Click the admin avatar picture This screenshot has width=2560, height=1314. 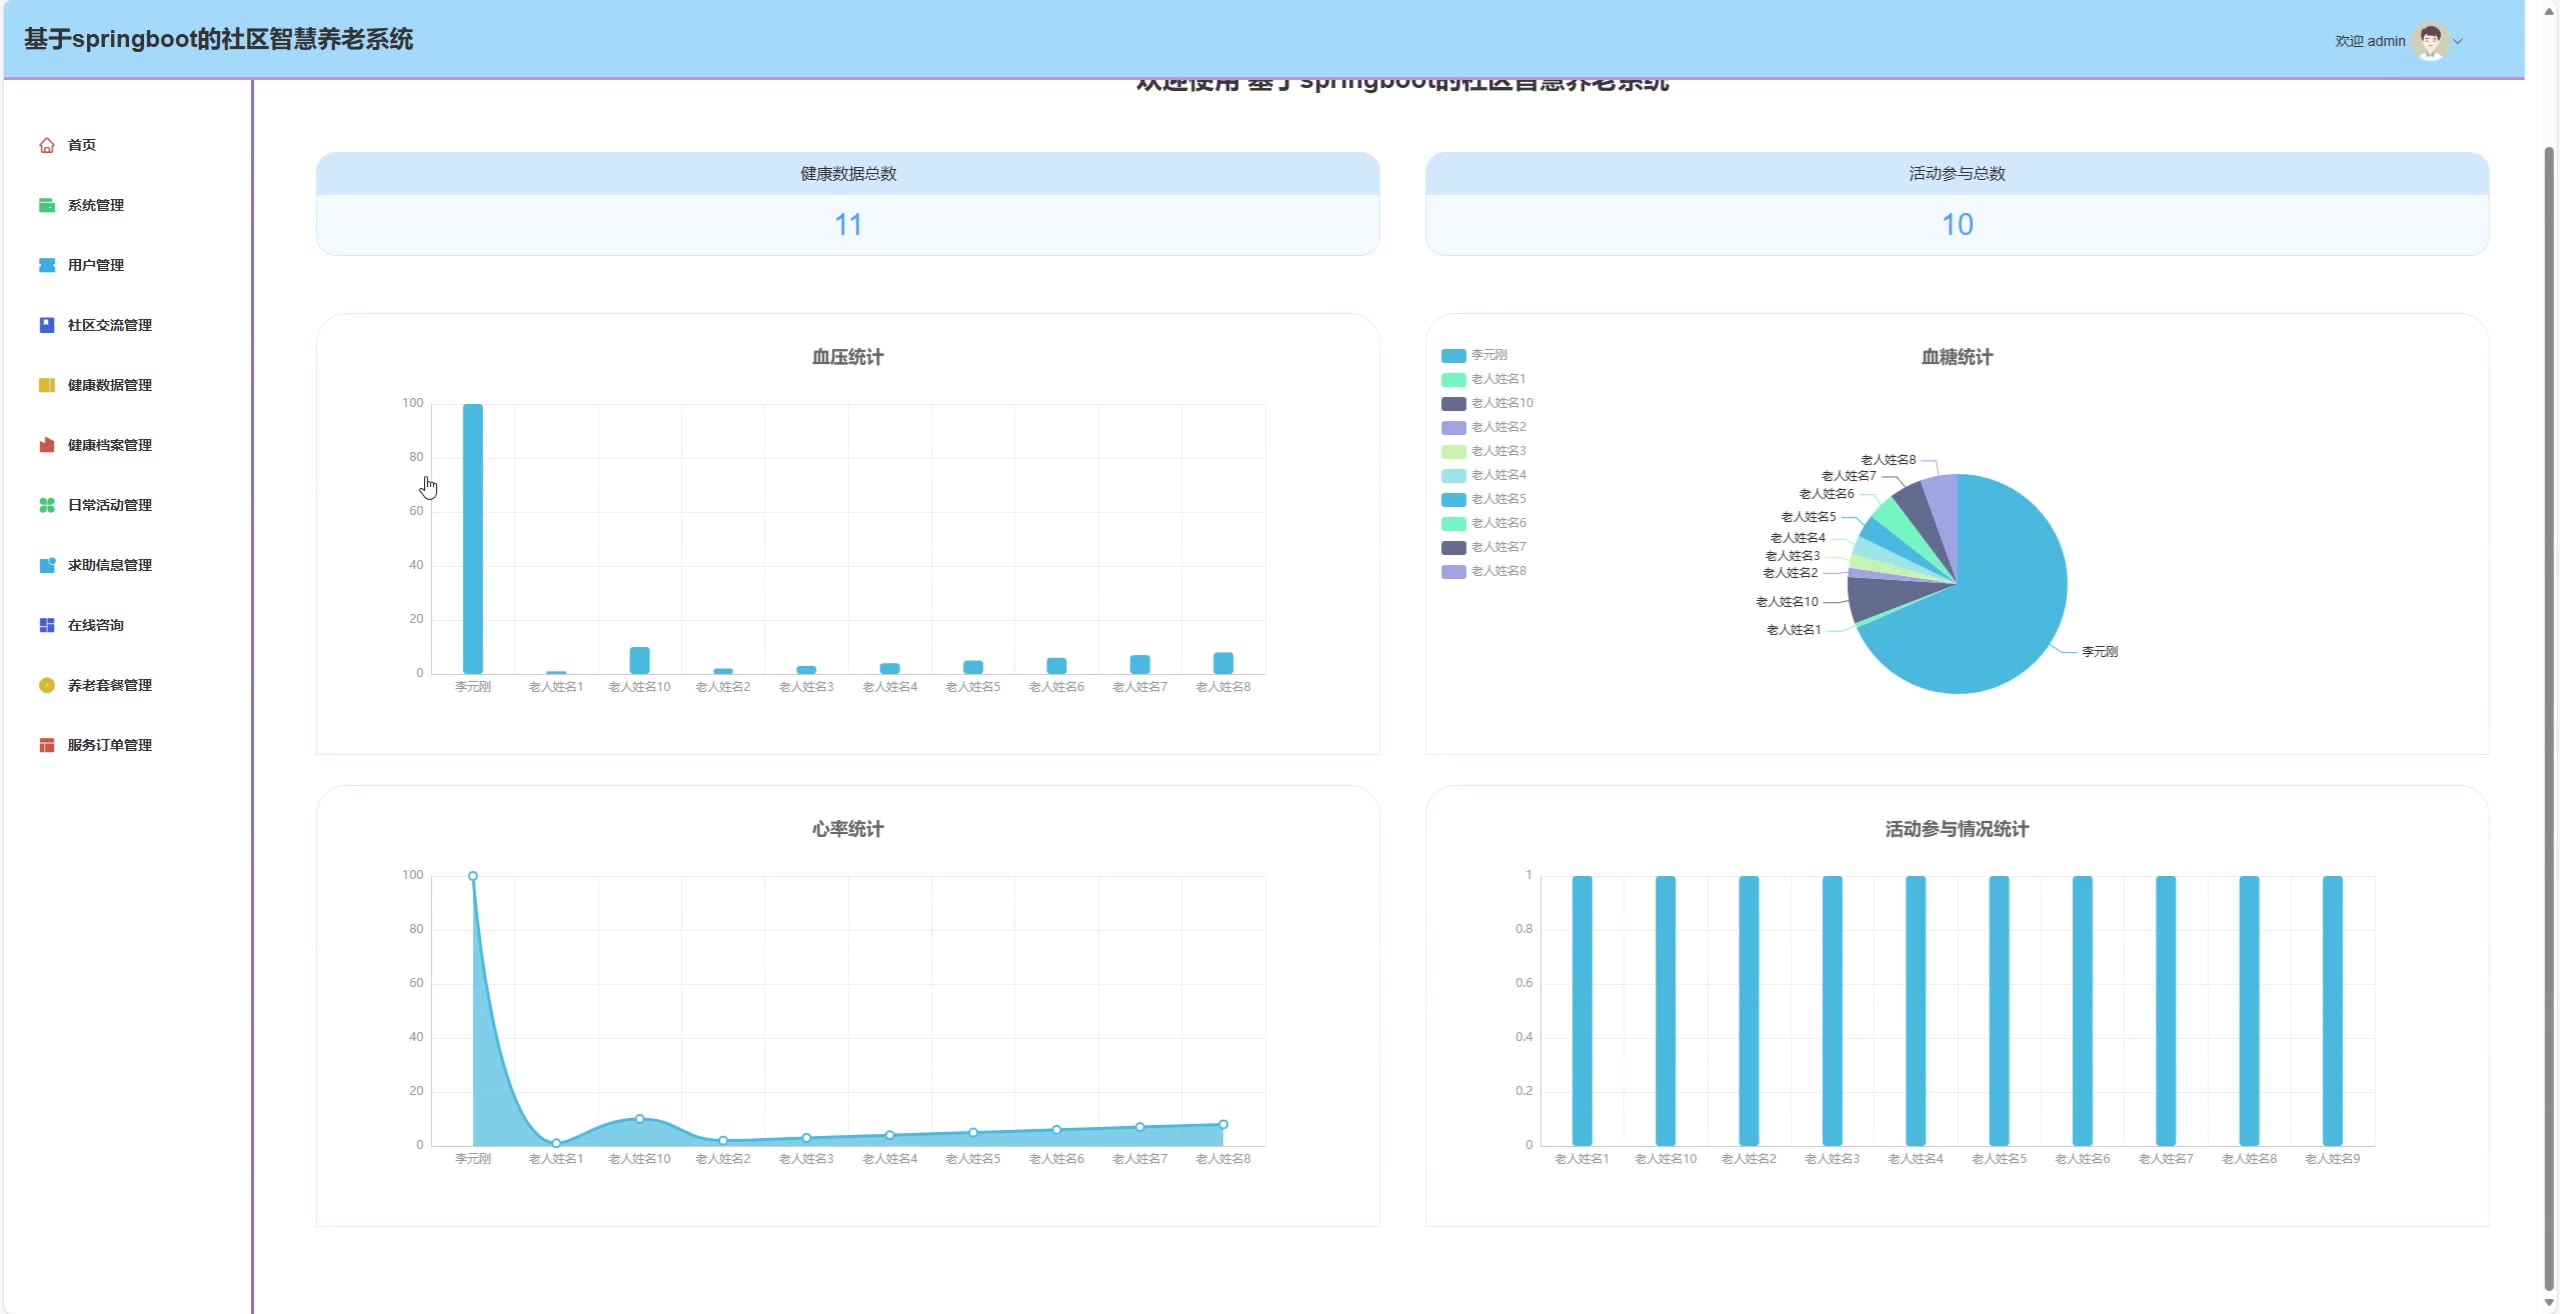pos(2430,41)
